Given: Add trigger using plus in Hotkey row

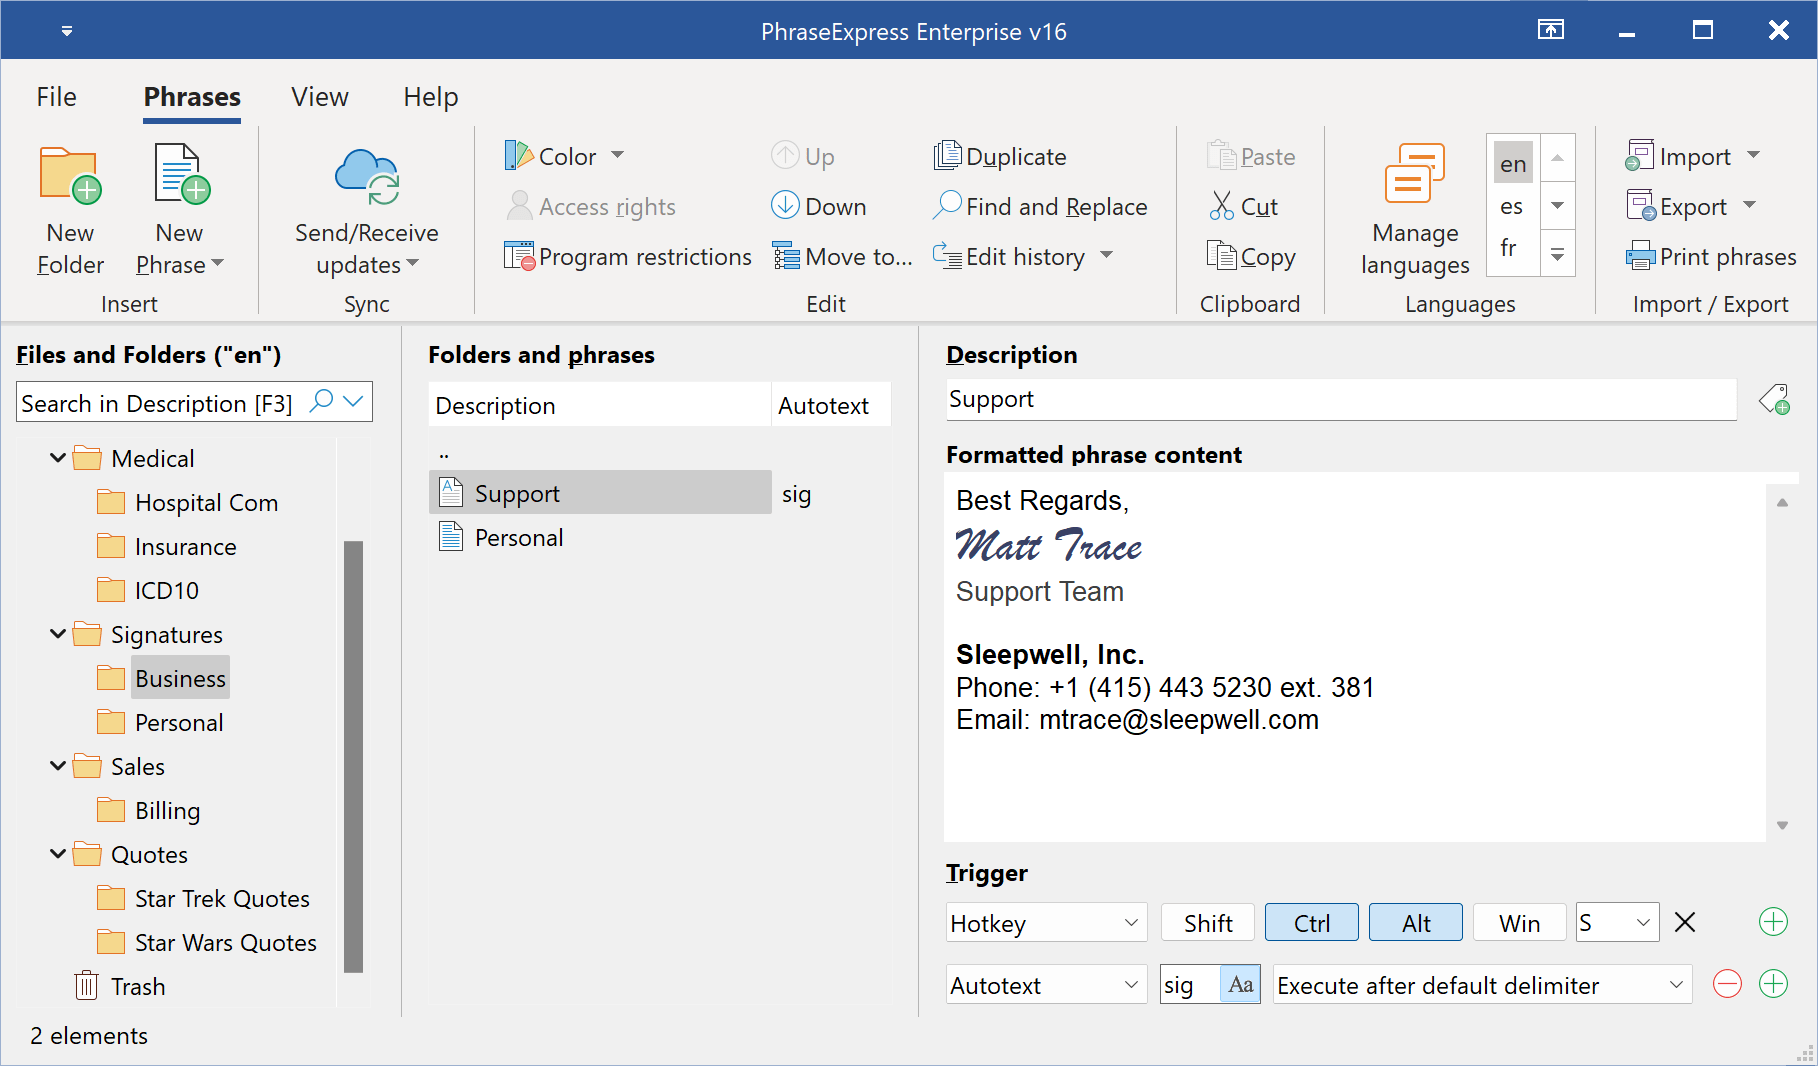Looking at the screenshot, I should coord(1773,922).
